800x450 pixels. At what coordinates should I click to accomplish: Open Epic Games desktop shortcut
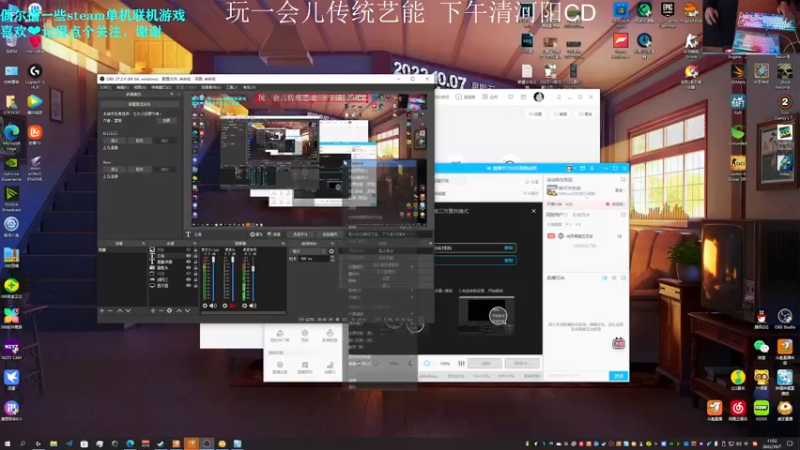(x=667, y=13)
